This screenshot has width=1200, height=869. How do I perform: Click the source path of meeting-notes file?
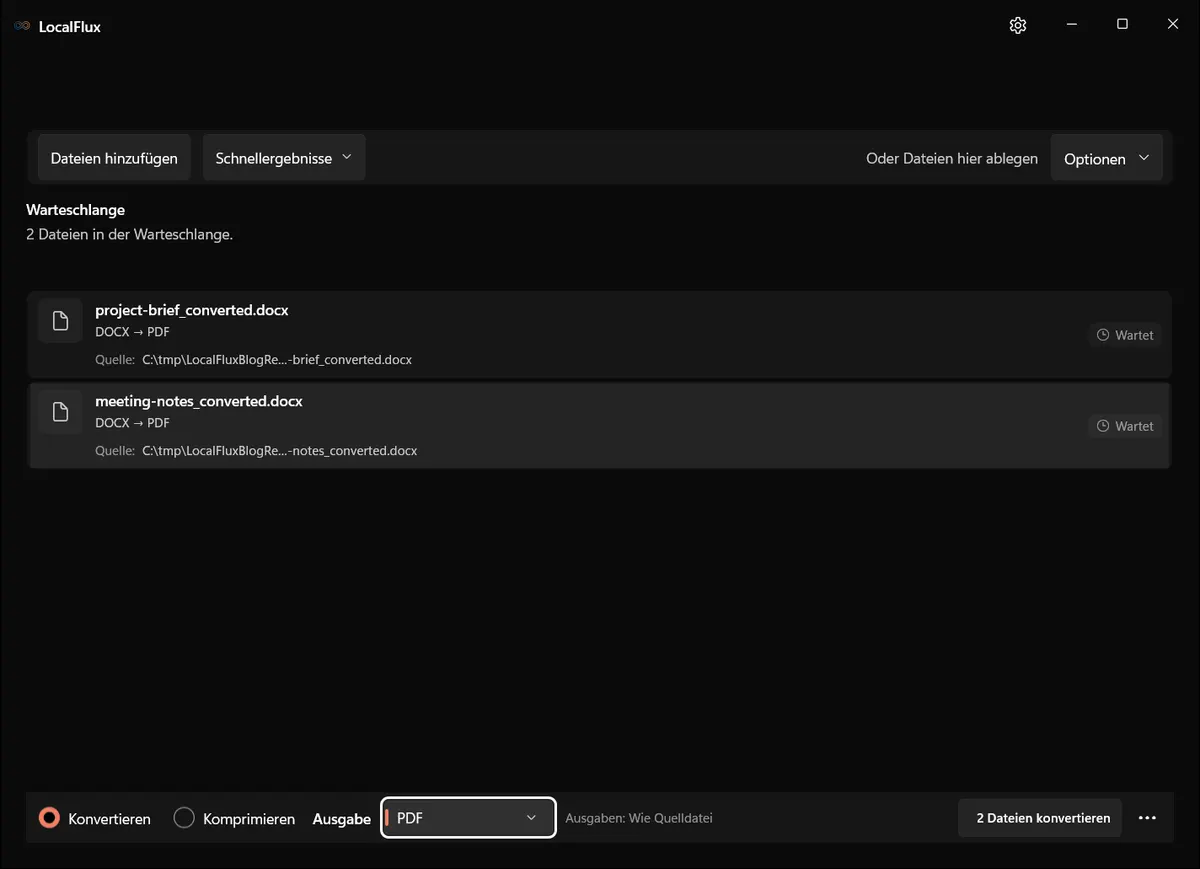[279, 451]
